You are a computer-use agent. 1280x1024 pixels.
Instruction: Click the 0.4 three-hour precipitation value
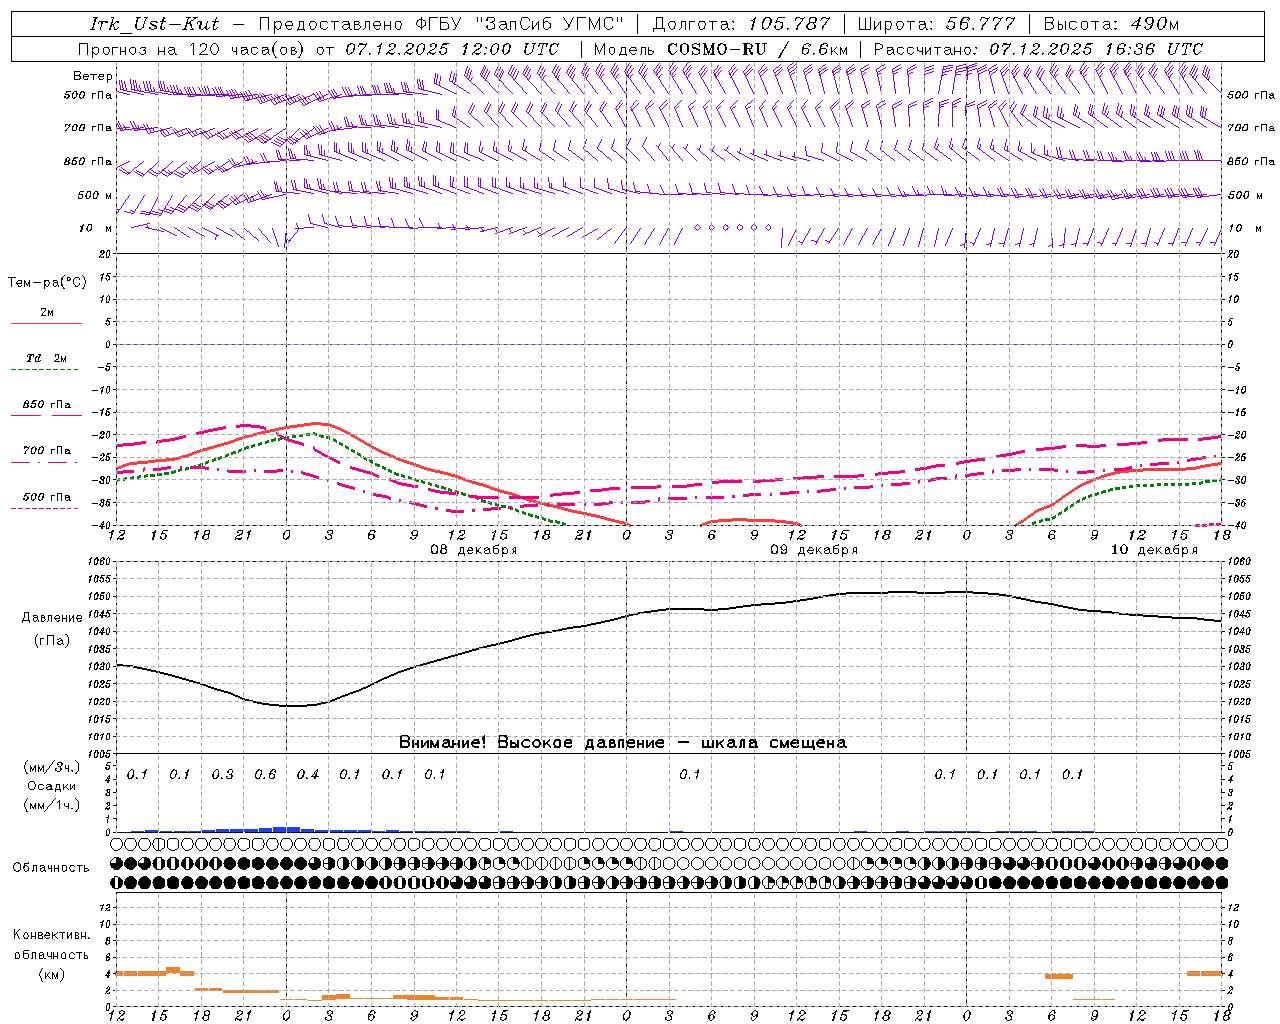pos(307,775)
